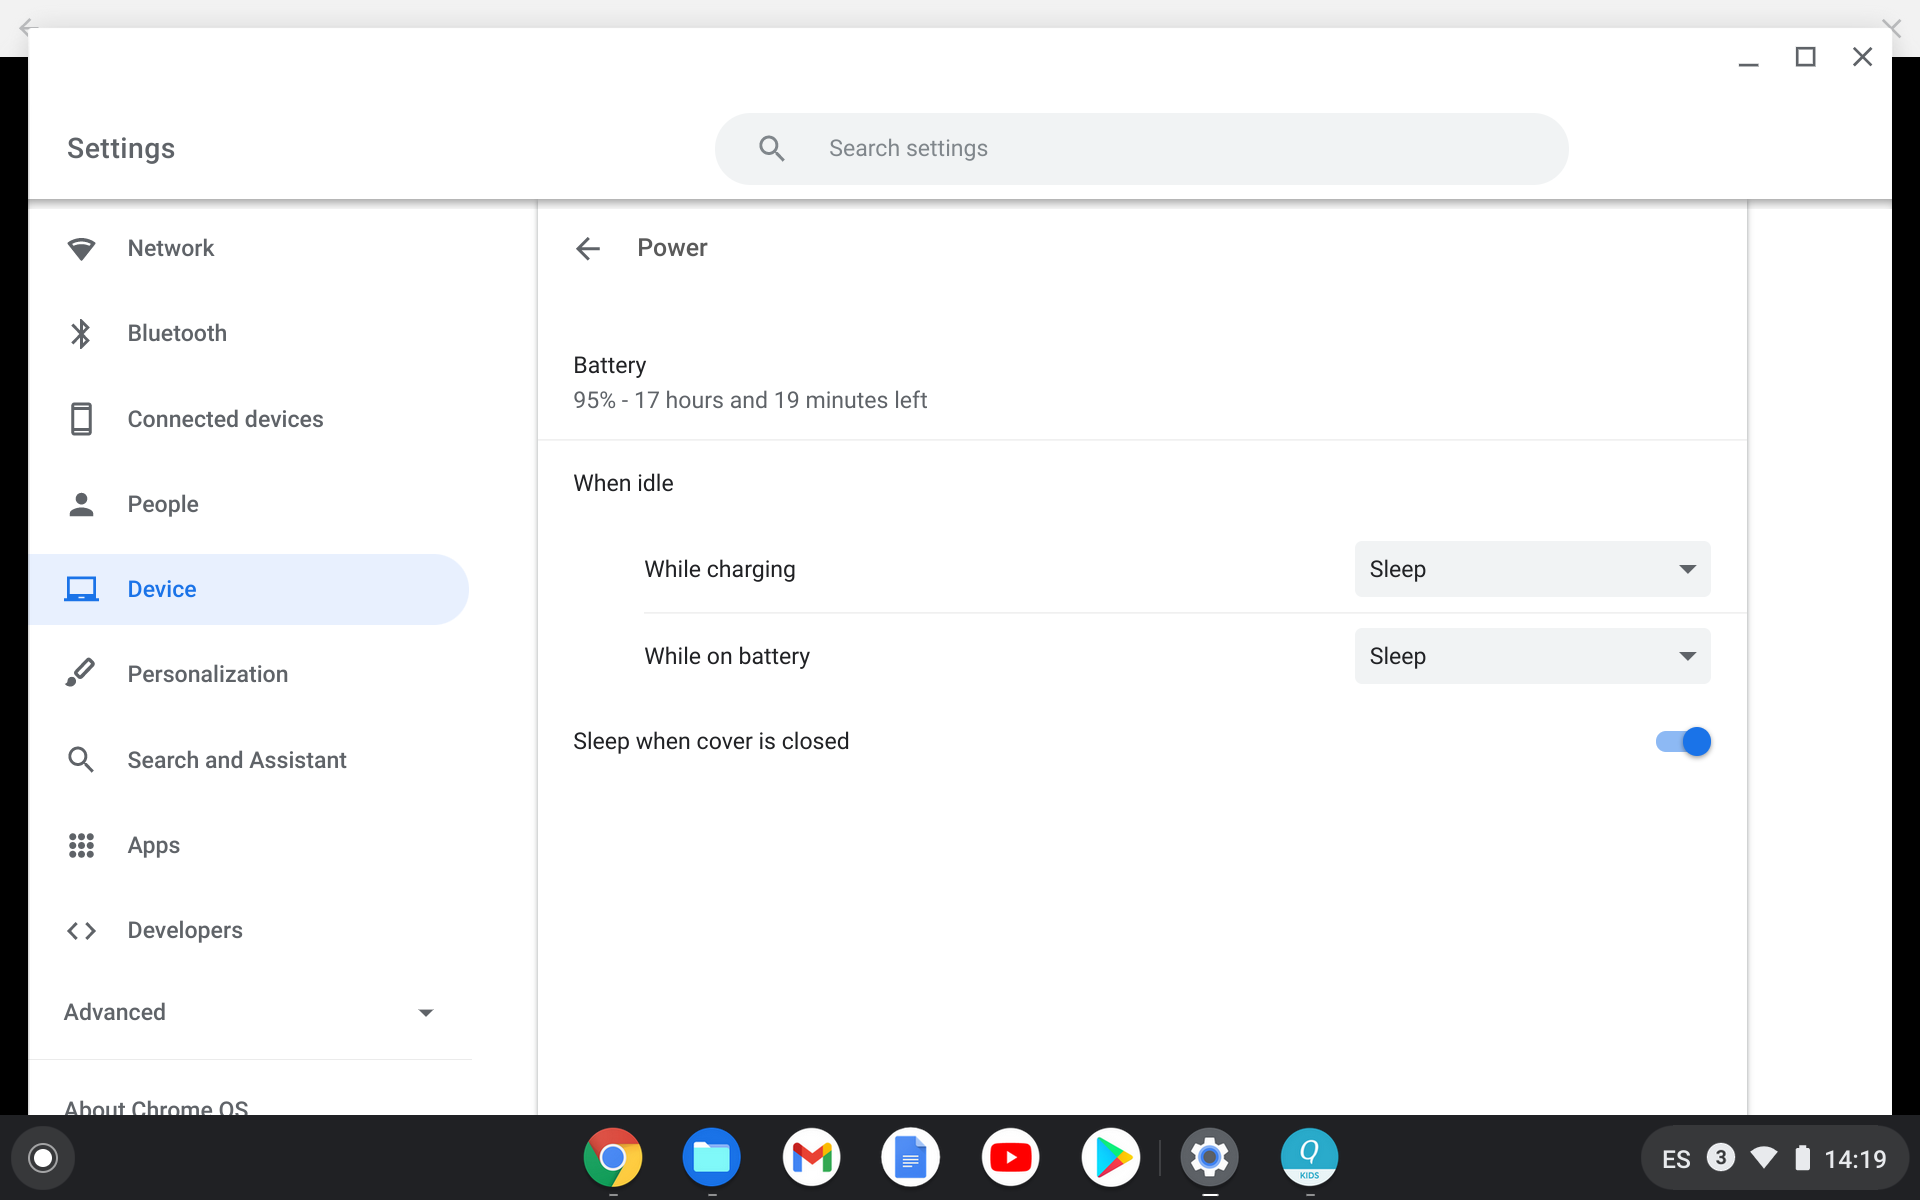This screenshot has height=1200, width=1920.
Task: Open the Files app from the shelf
Action: pyautogui.click(x=712, y=1158)
